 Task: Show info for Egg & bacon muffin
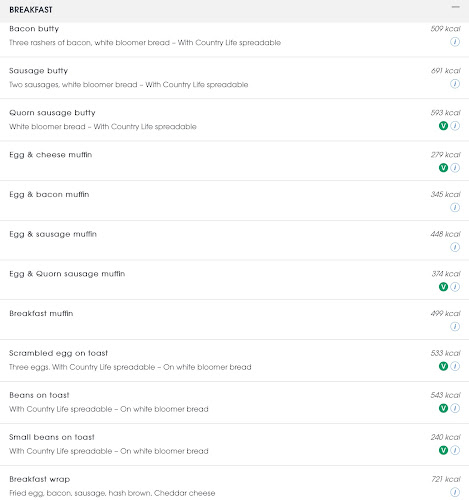[x=455, y=207]
